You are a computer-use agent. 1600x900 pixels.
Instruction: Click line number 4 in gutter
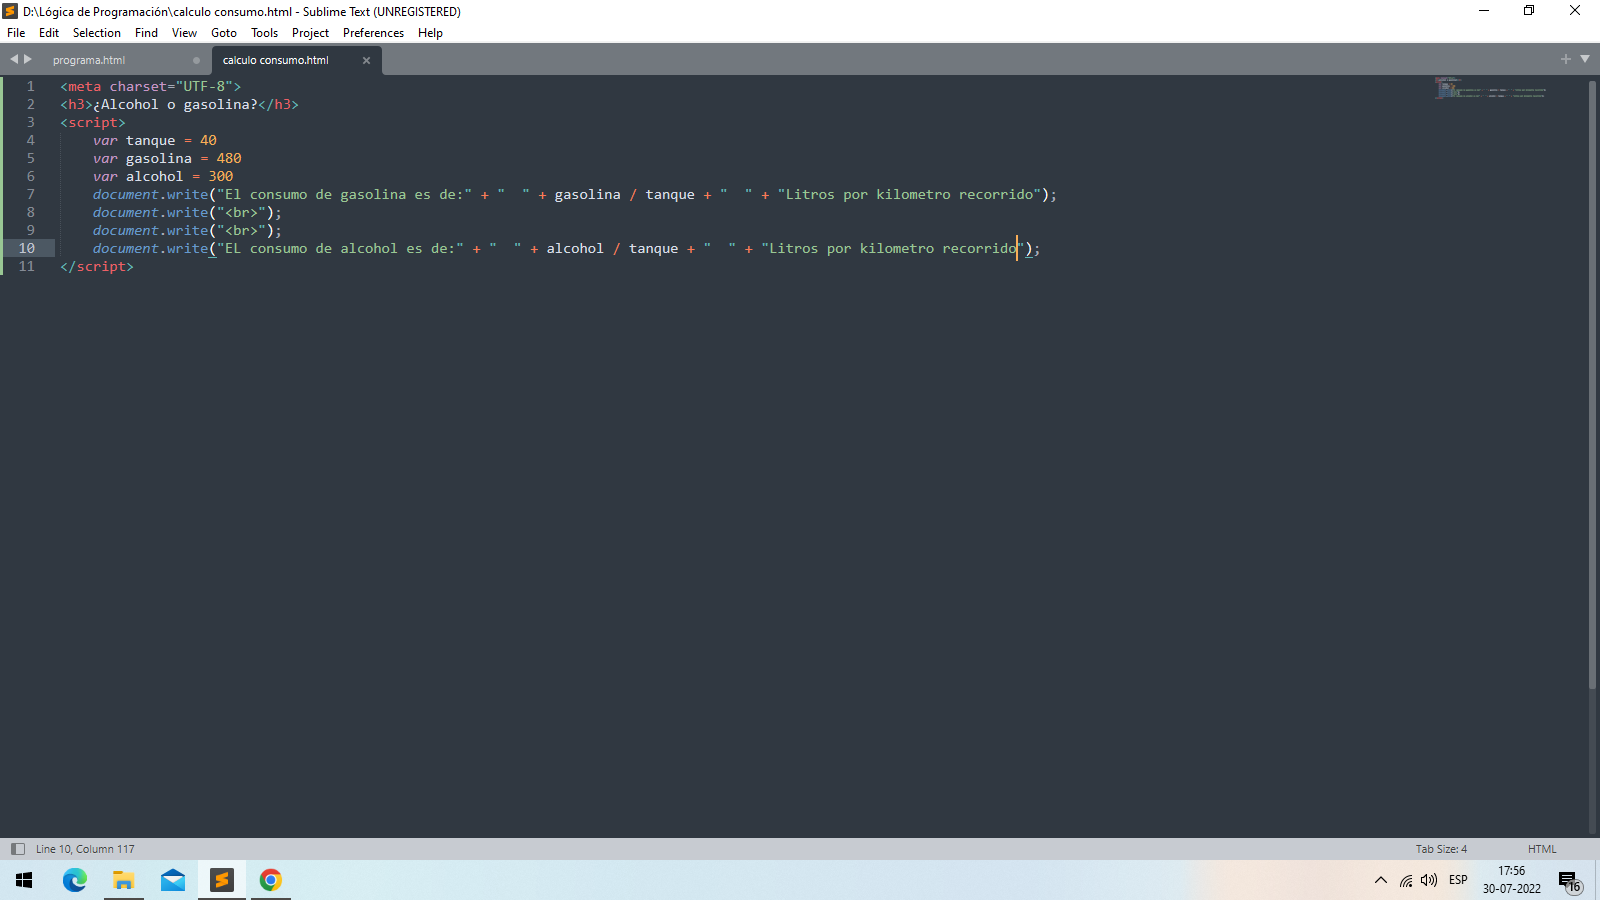tap(30, 140)
